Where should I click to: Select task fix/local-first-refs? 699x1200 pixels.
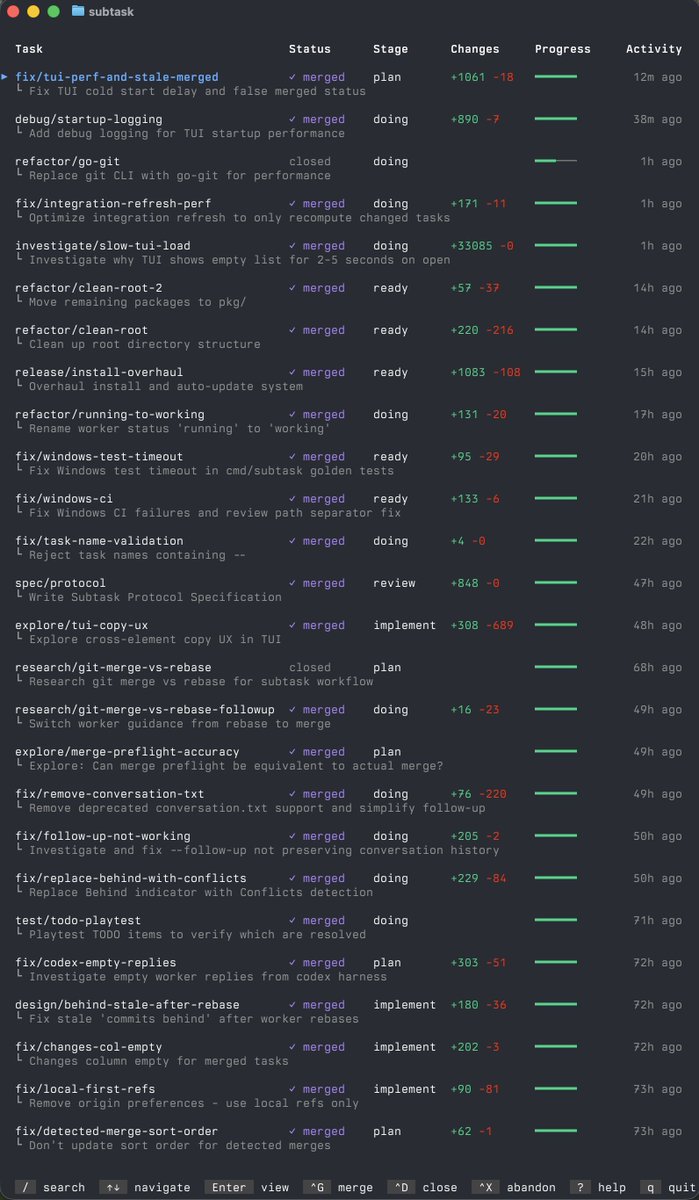pyautogui.click(x=85, y=1089)
